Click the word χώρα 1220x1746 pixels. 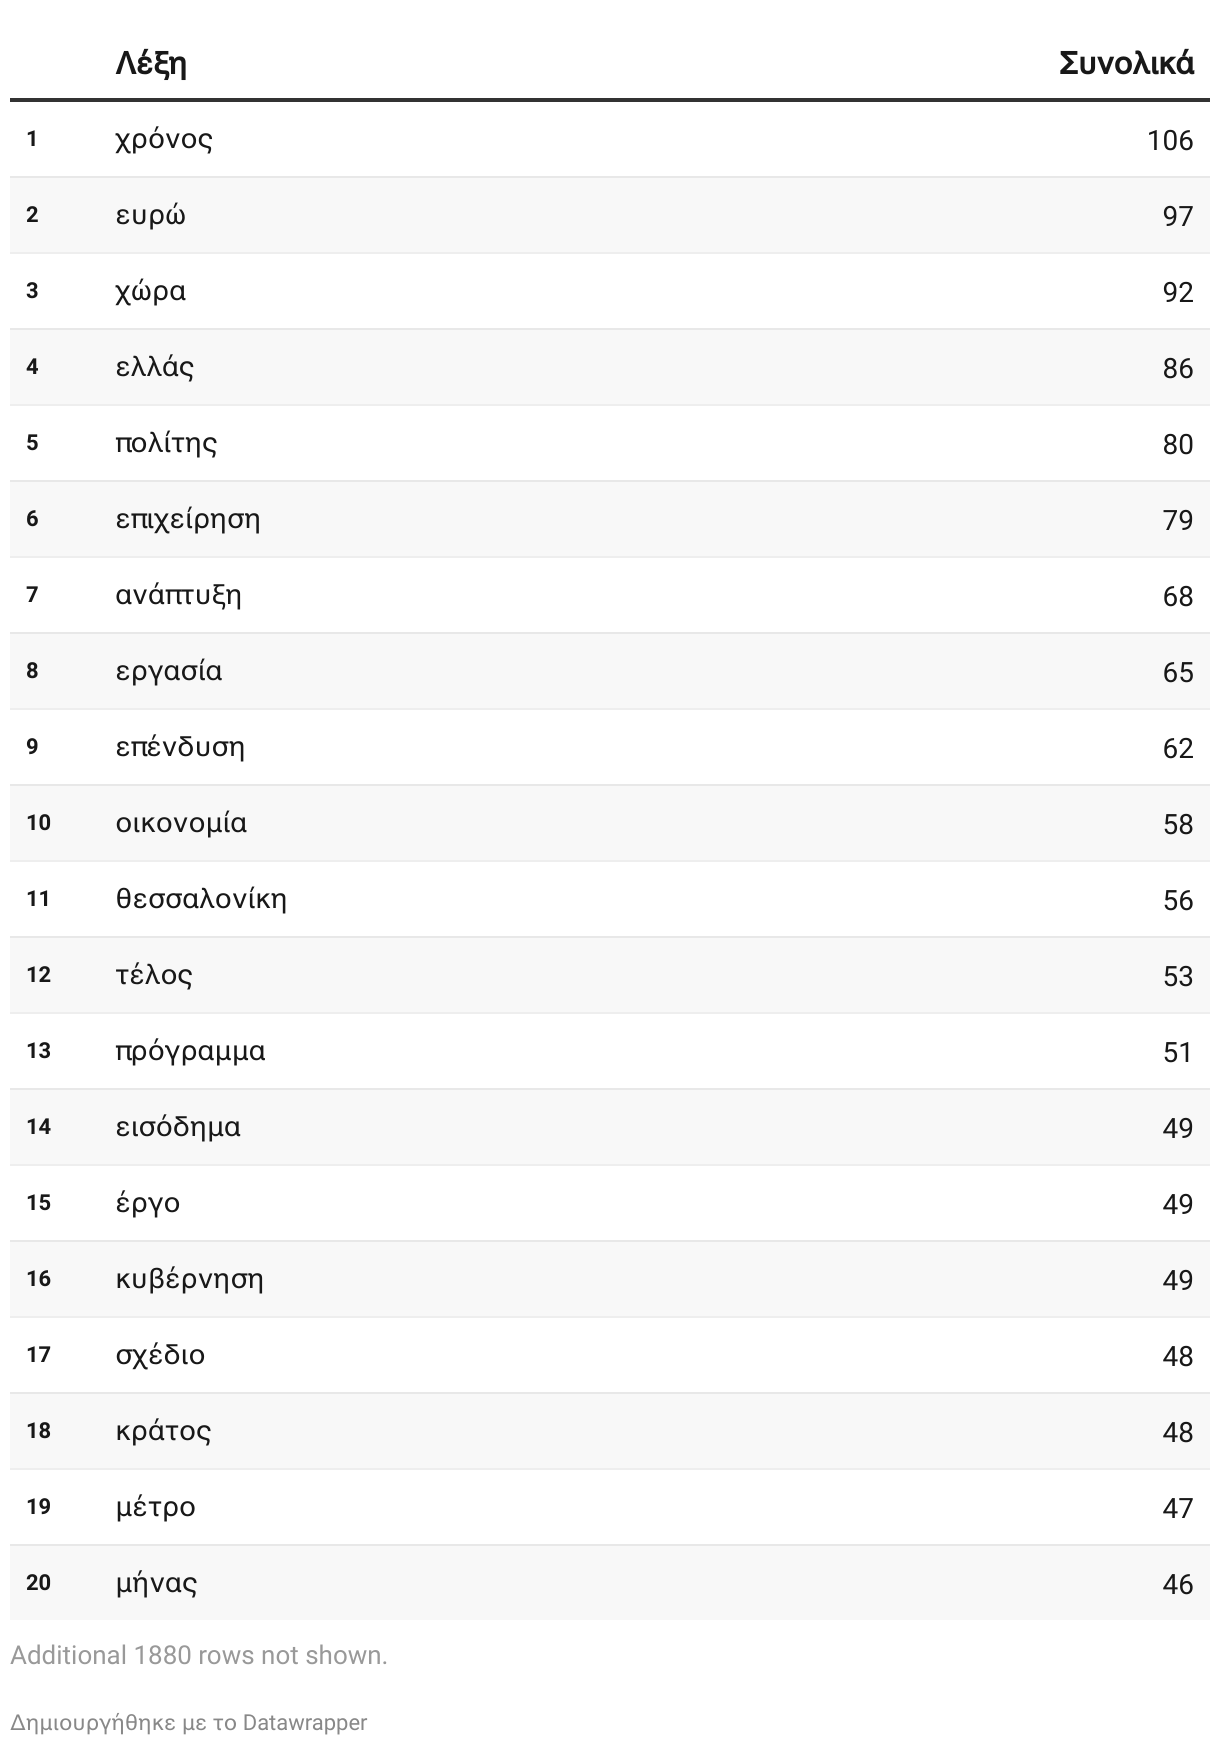[x=151, y=292]
